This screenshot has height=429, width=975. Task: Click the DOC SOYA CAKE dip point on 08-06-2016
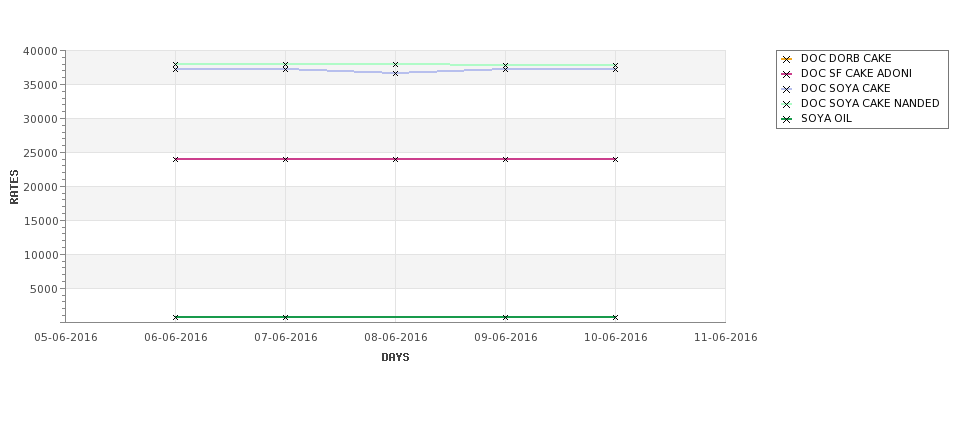pyautogui.click(x=395, y=73)
